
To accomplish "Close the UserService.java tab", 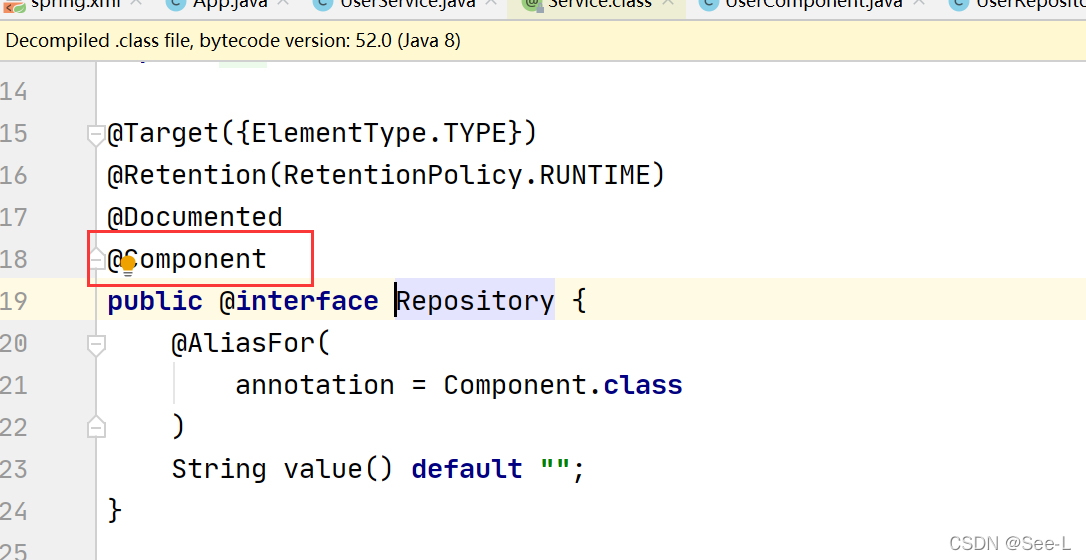I will [491, 3].
